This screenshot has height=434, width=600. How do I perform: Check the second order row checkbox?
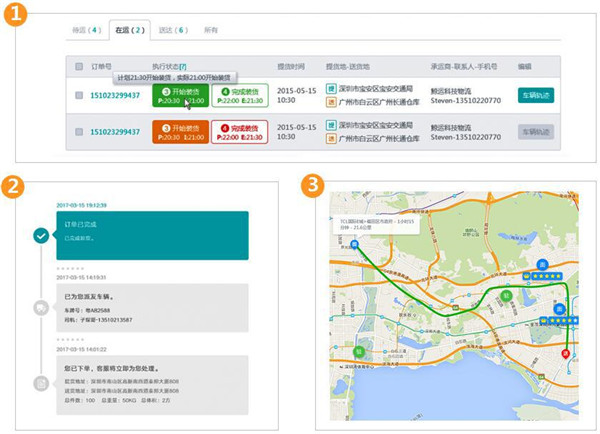(x=80, y=132)
